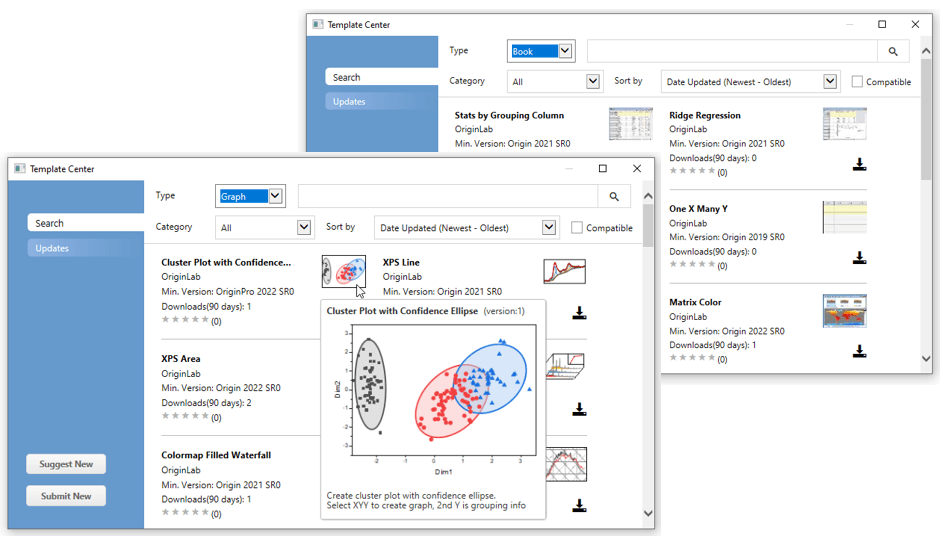Click the Suggest New button
943x542 pixels.
point(66,464)
